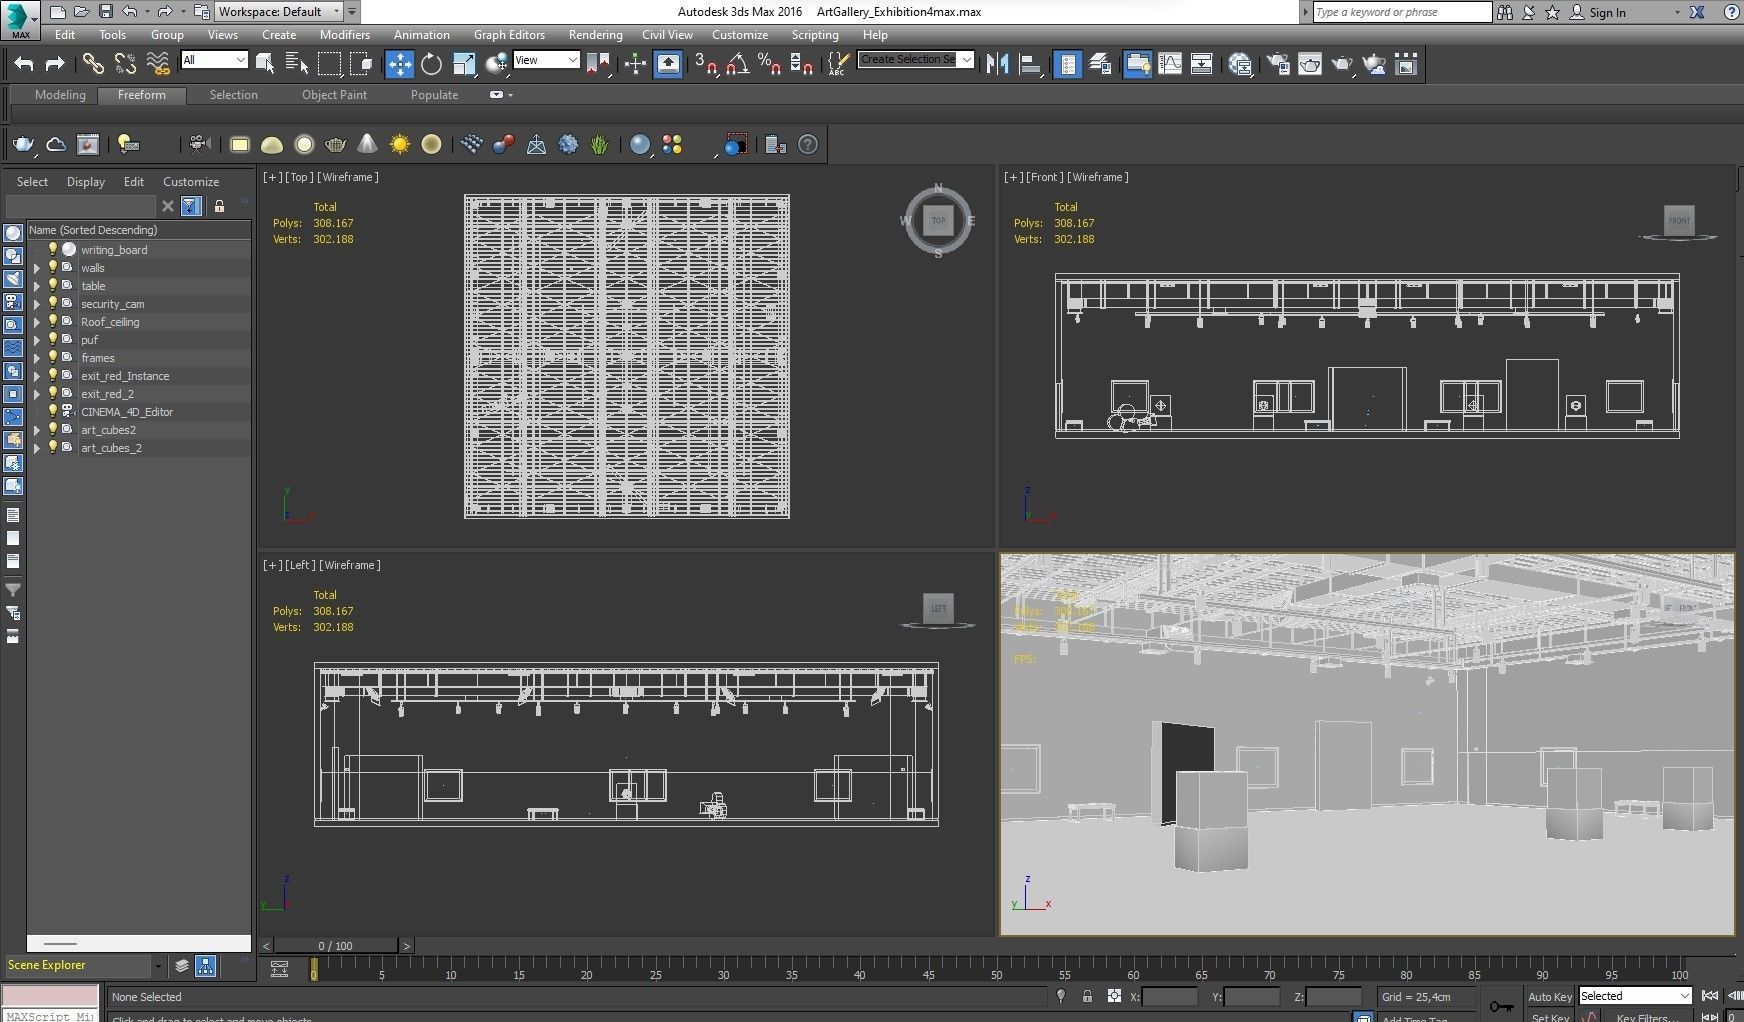
Task: Switch to the Modeling ribbon tab
Action: (60, 95)
